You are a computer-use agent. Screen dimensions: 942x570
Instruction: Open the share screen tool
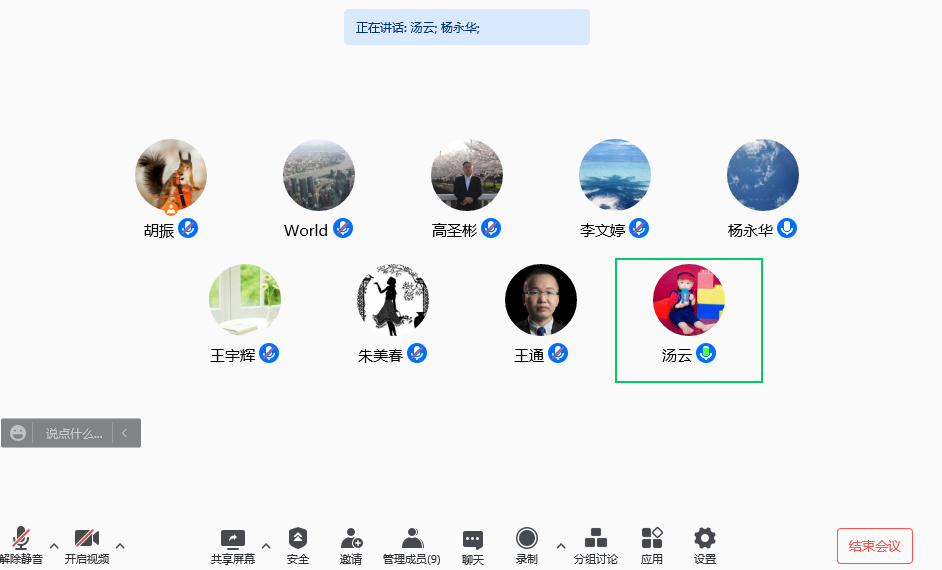point(232,539)
